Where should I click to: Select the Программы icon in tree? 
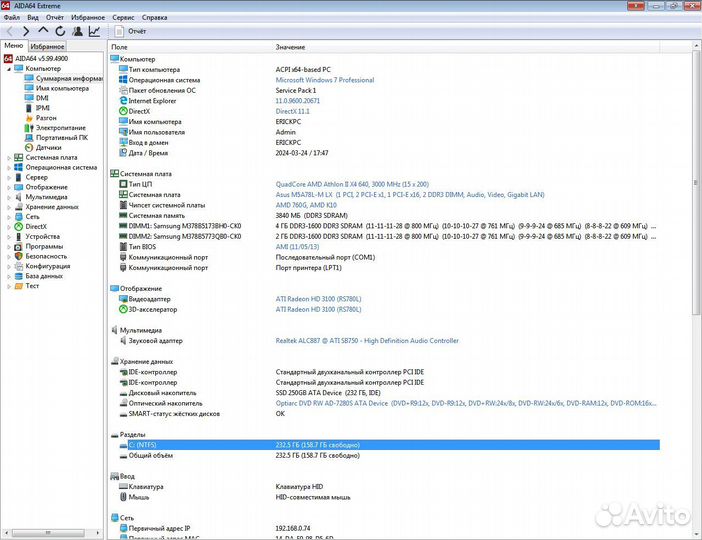[18, 246]
